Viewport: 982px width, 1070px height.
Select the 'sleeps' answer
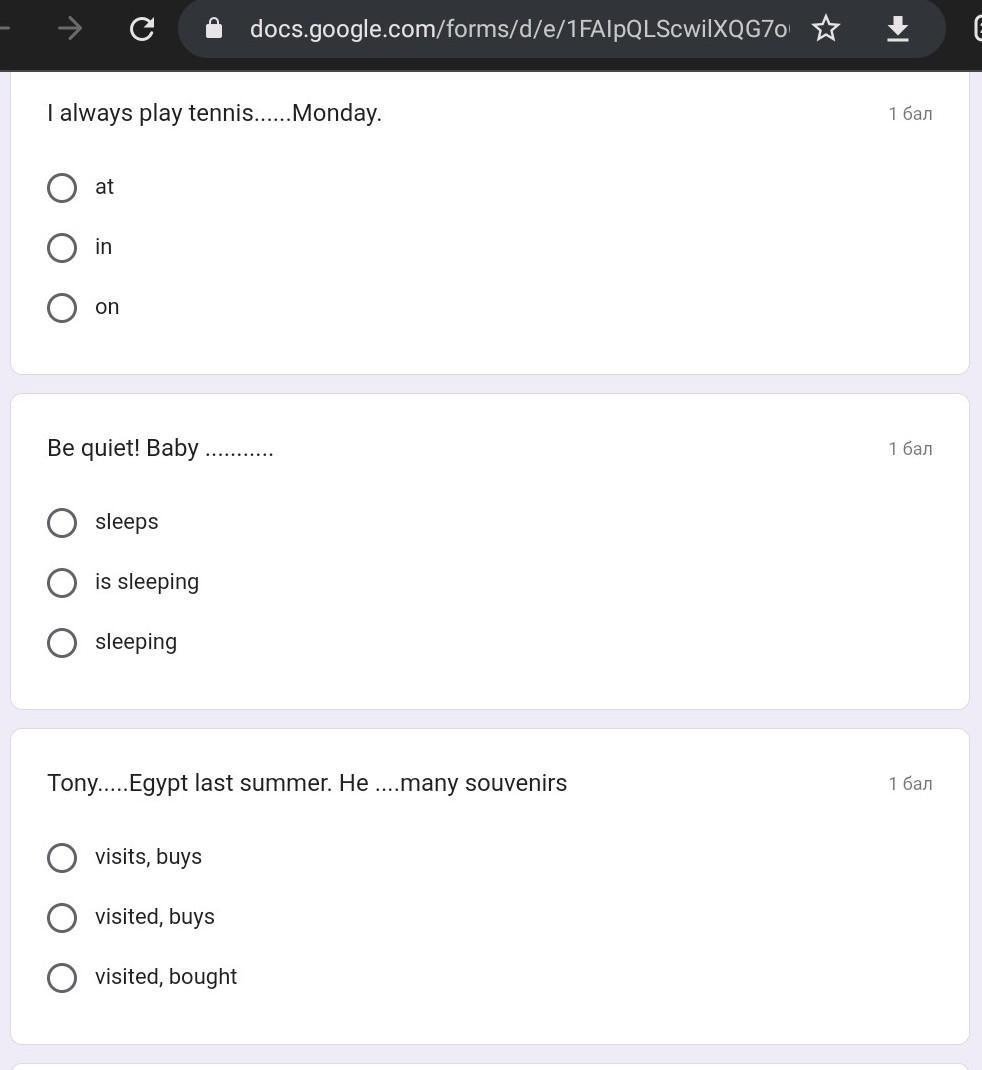pos(62,523)
